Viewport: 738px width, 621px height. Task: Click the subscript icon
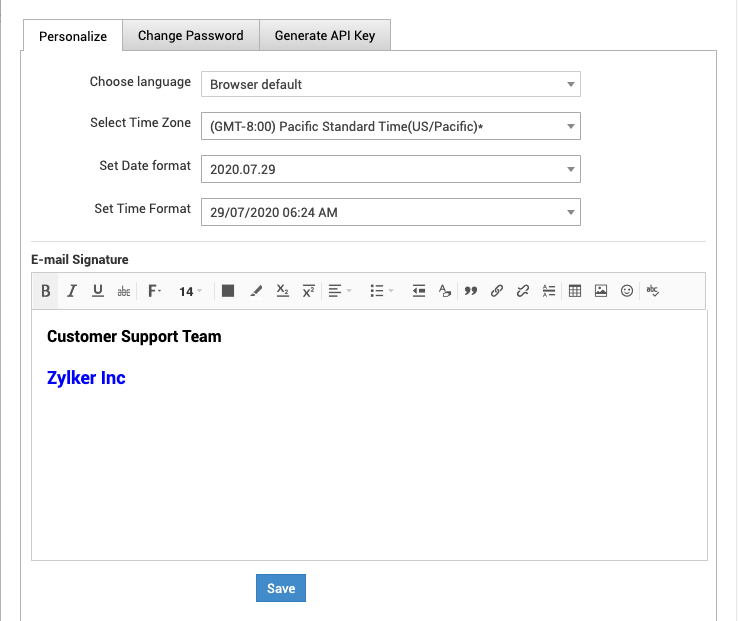[x=282, y=291]
